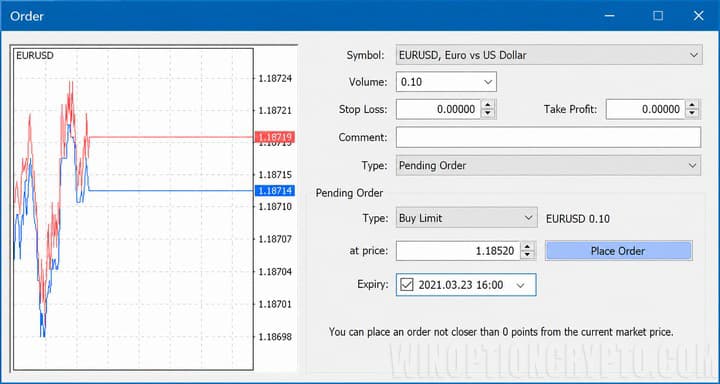Click the Place Order button

coord(618,251)
